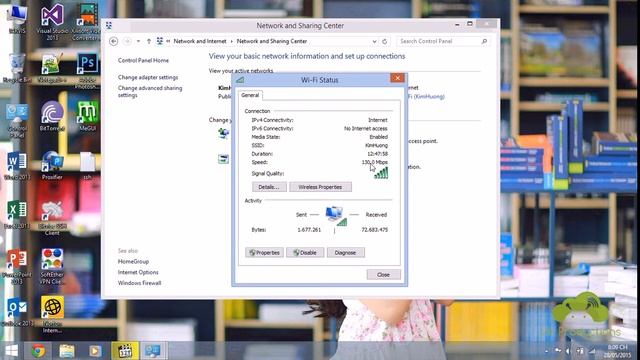This screenshot has width=640, height=360.
Task: Open the BitTorrent desktop shortcut
Action: [52, 117]
